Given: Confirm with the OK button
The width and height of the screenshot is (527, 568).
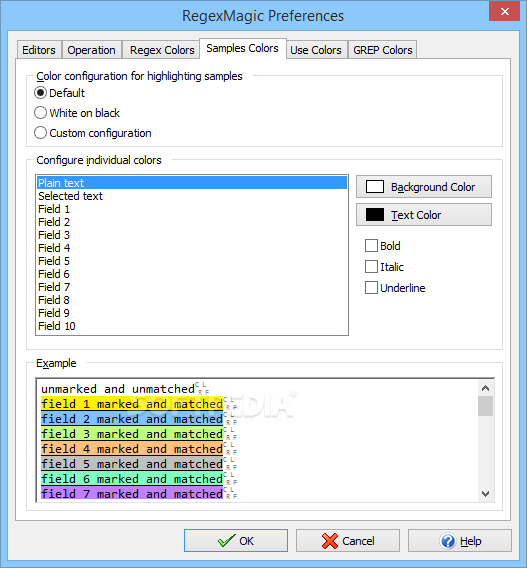Looking at the screenshot, I should [x=236, y=540].
